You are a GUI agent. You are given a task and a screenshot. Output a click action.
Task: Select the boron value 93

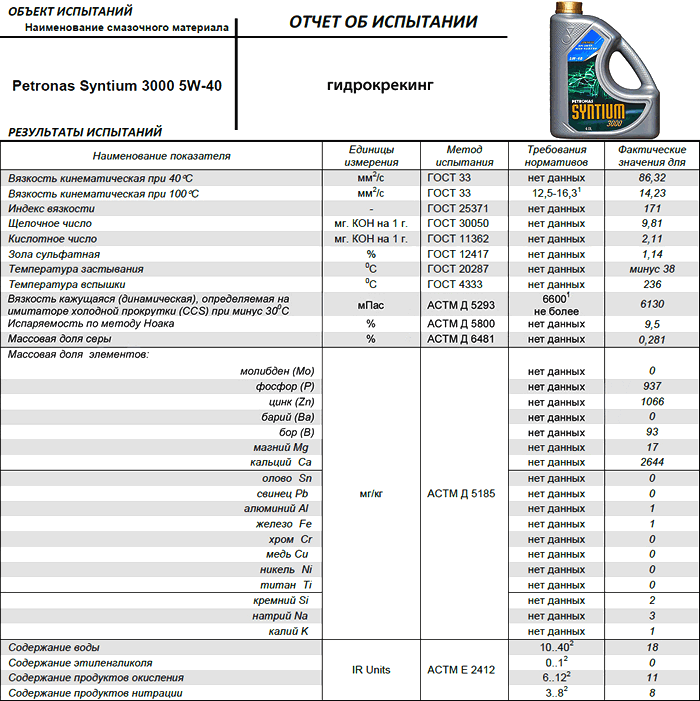(x=652, y=432)
